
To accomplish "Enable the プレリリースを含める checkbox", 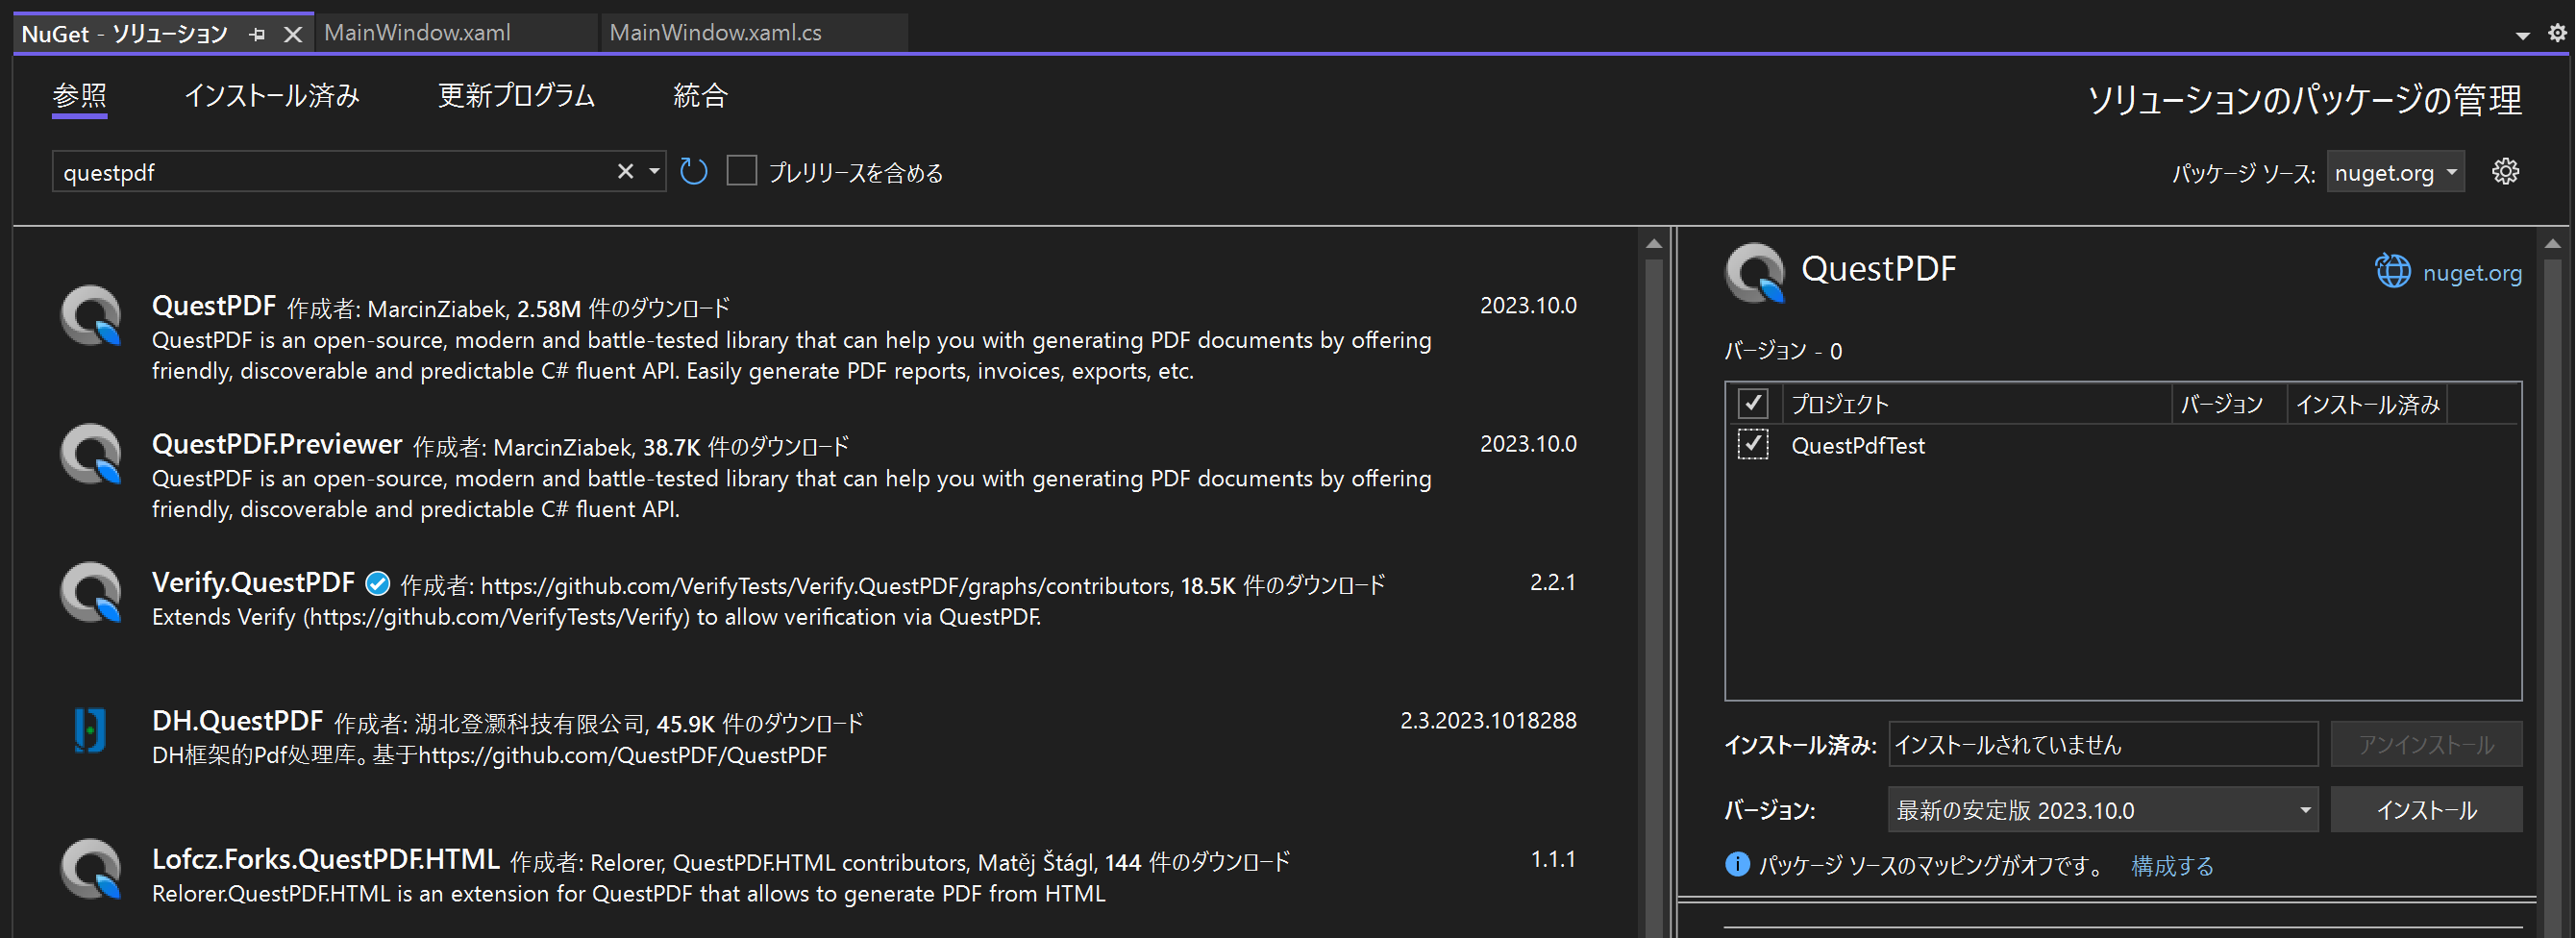I will (x=741, y=171).
